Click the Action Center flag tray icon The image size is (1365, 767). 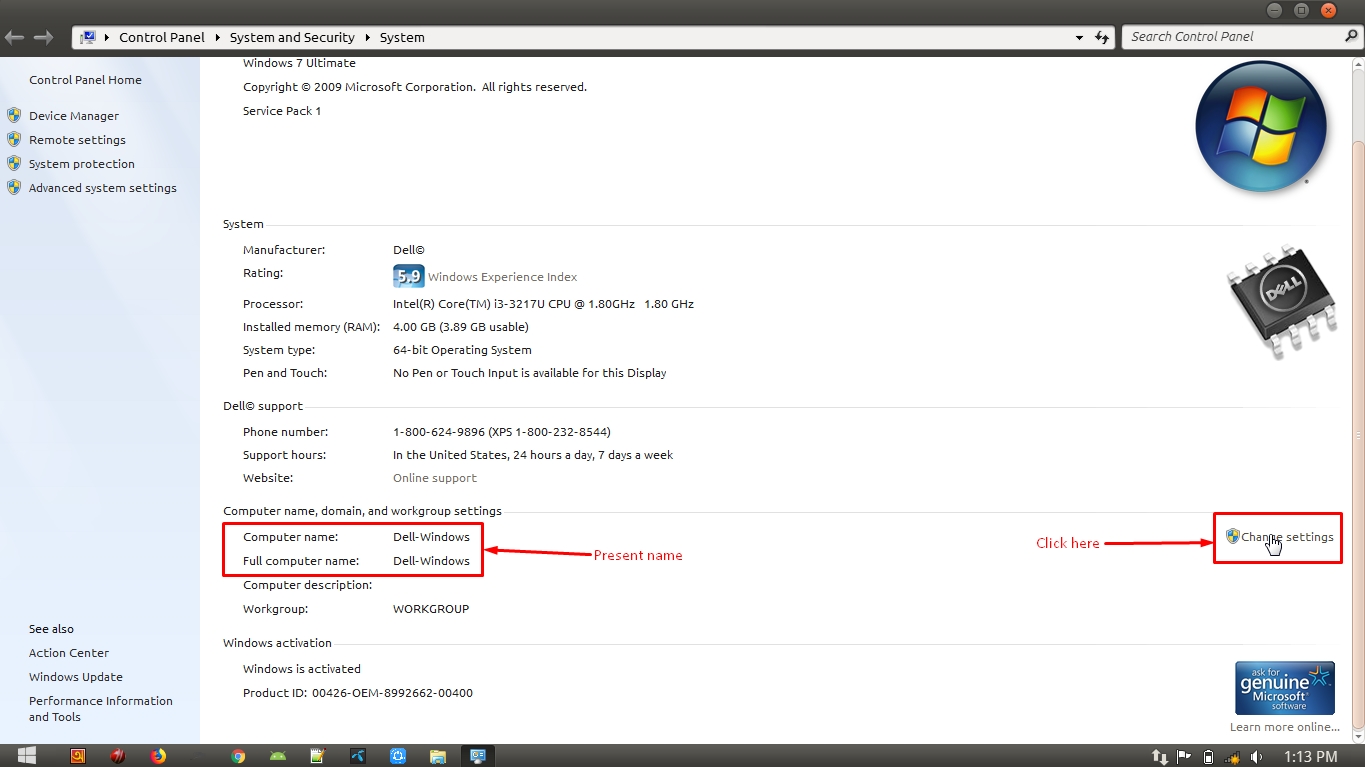[x=1183, y=756]
